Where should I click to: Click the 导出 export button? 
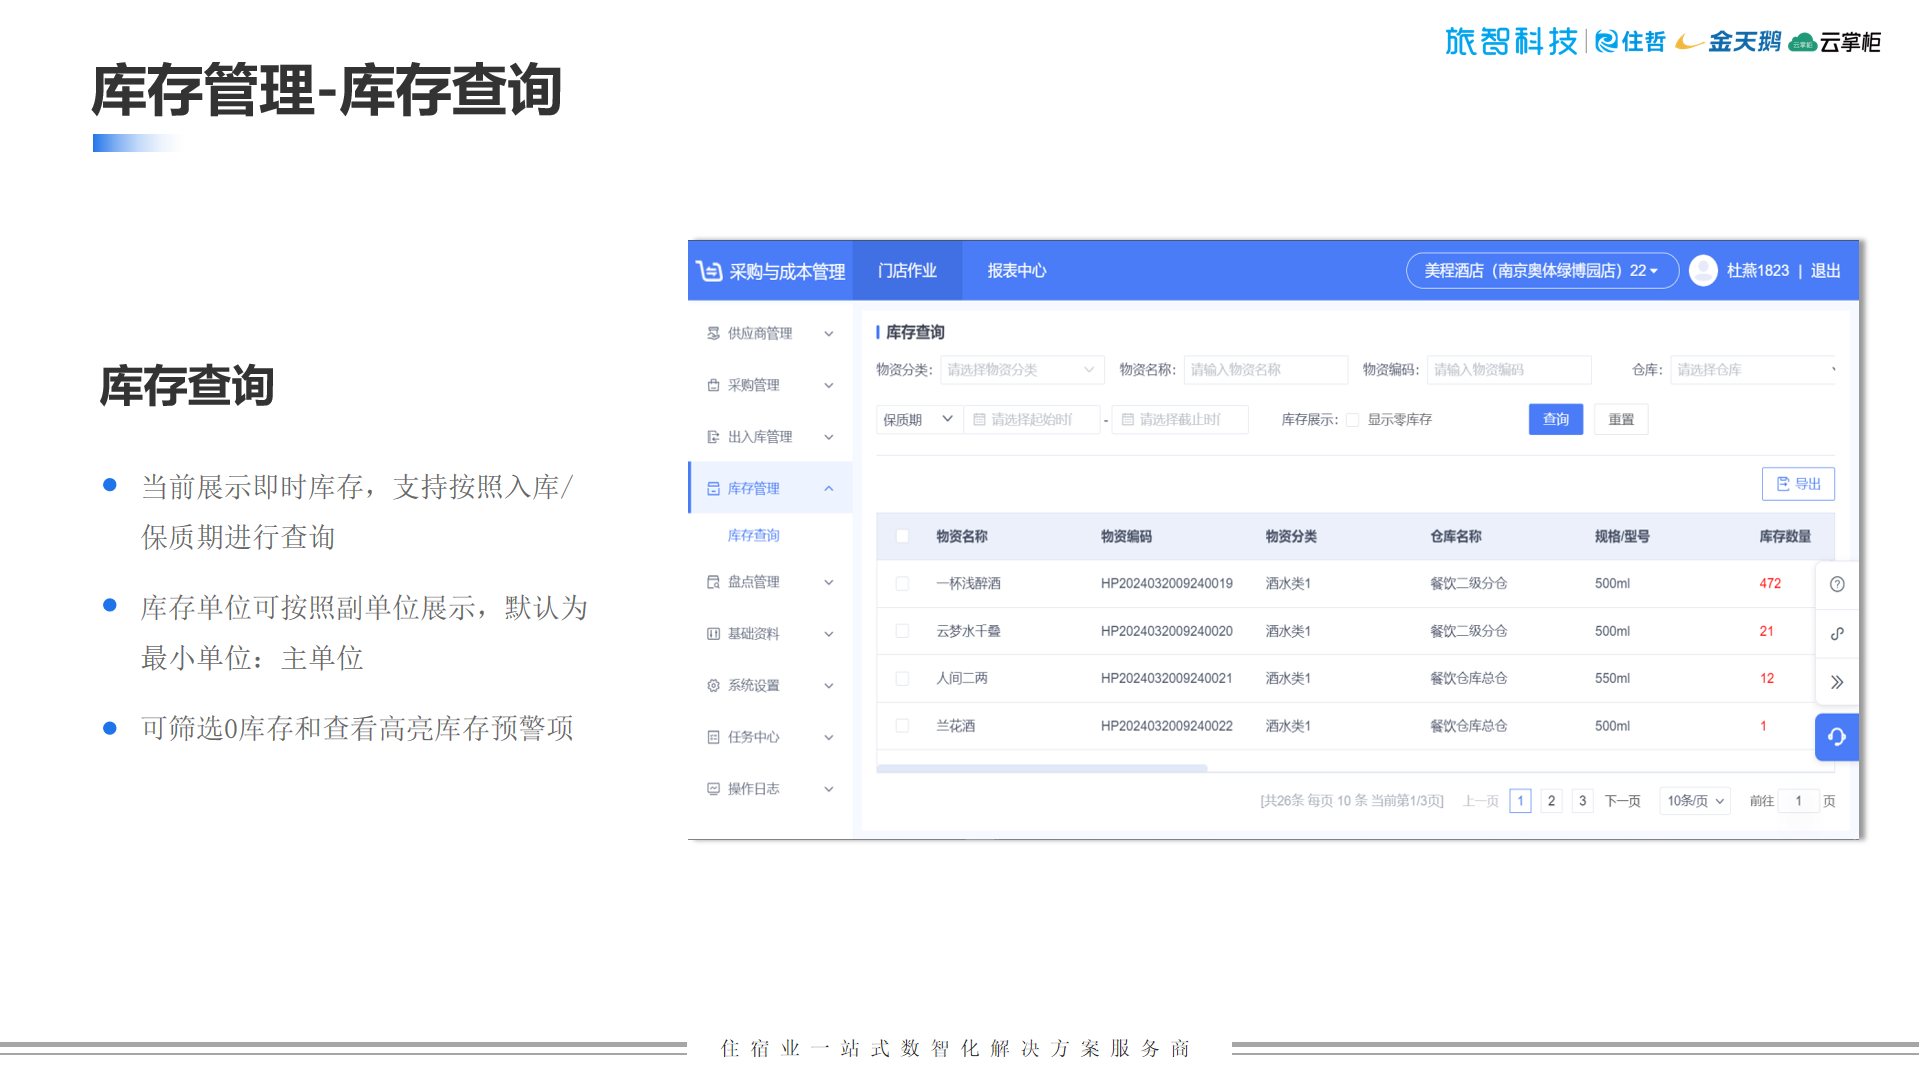[x=1797, y=484]
